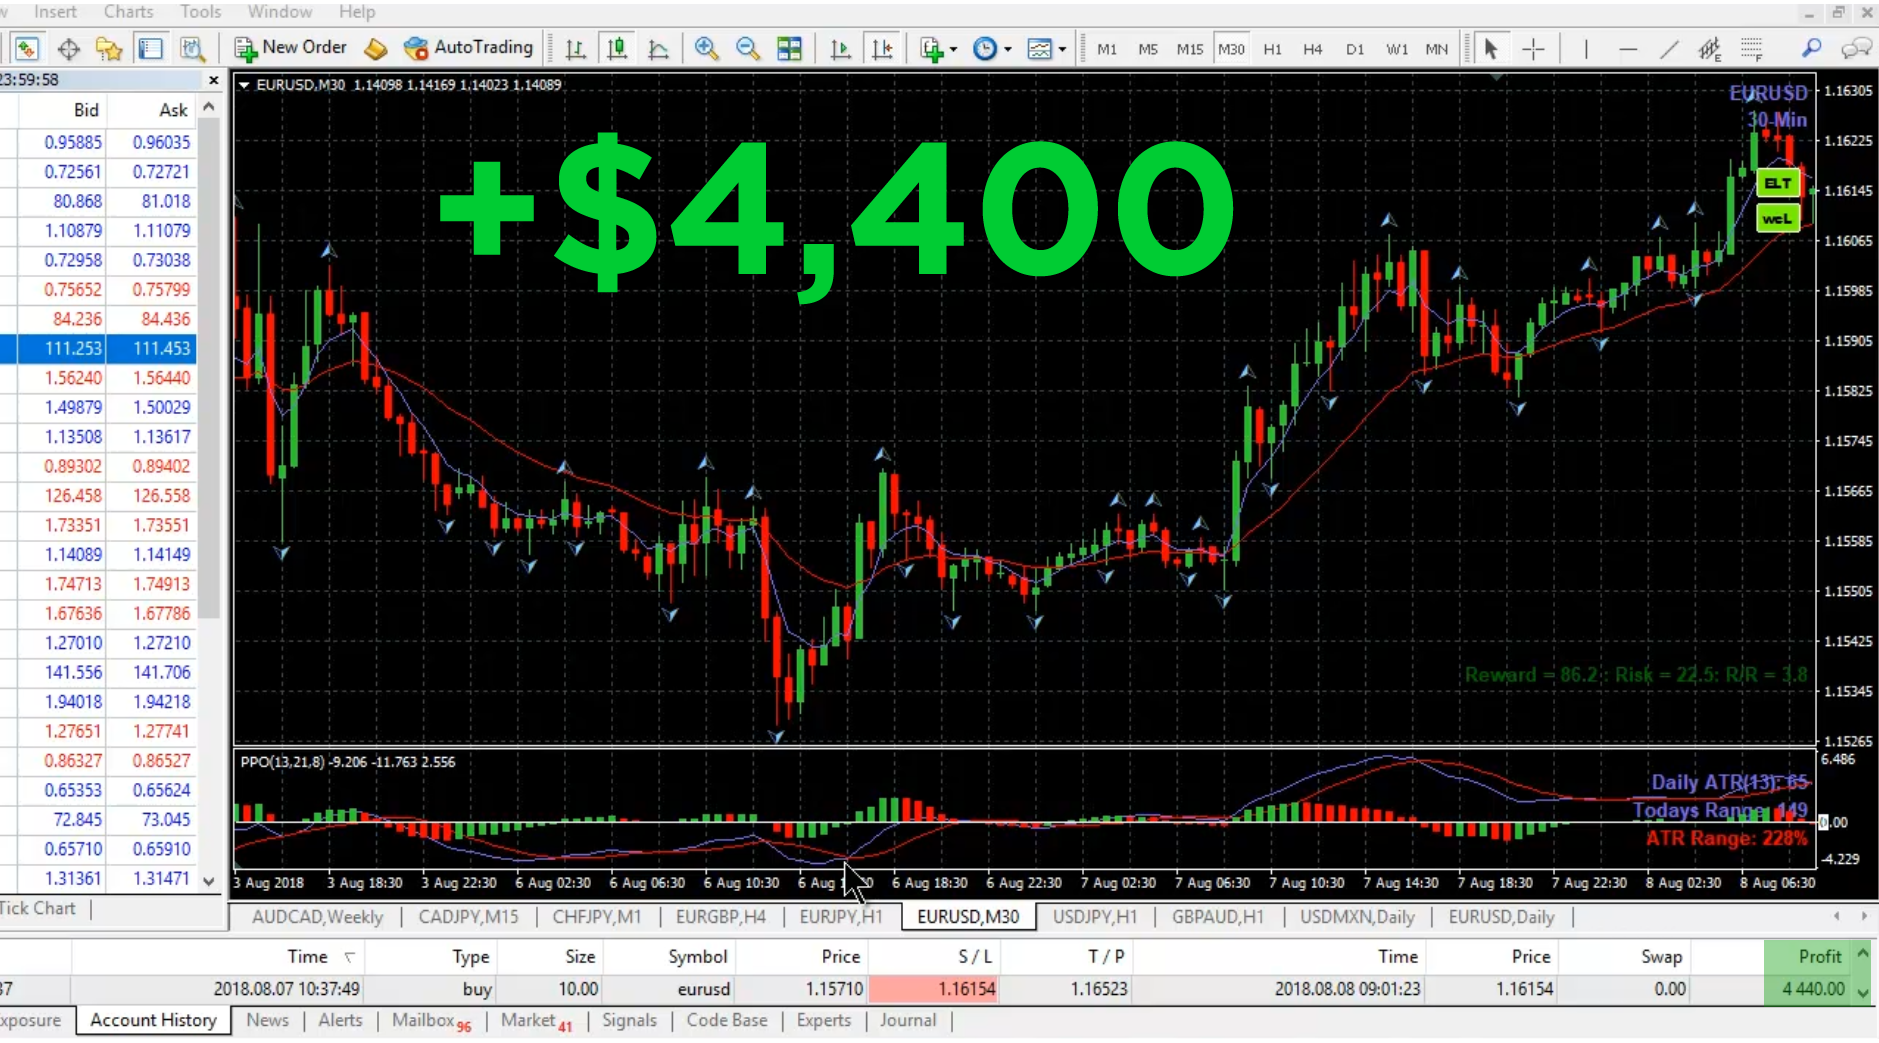Open the Mailbox terminal tab
This screenshot has width=1879, height=1043.
431,1020
